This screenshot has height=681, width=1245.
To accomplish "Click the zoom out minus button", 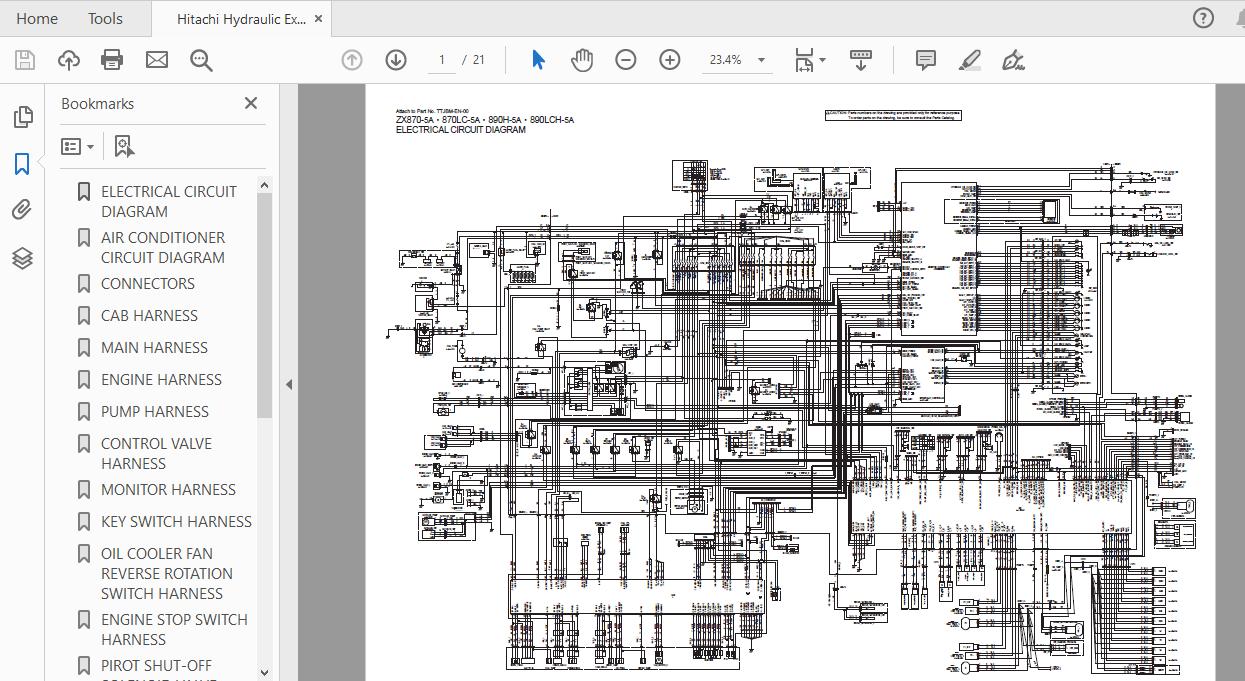I will tap(626, 60).
